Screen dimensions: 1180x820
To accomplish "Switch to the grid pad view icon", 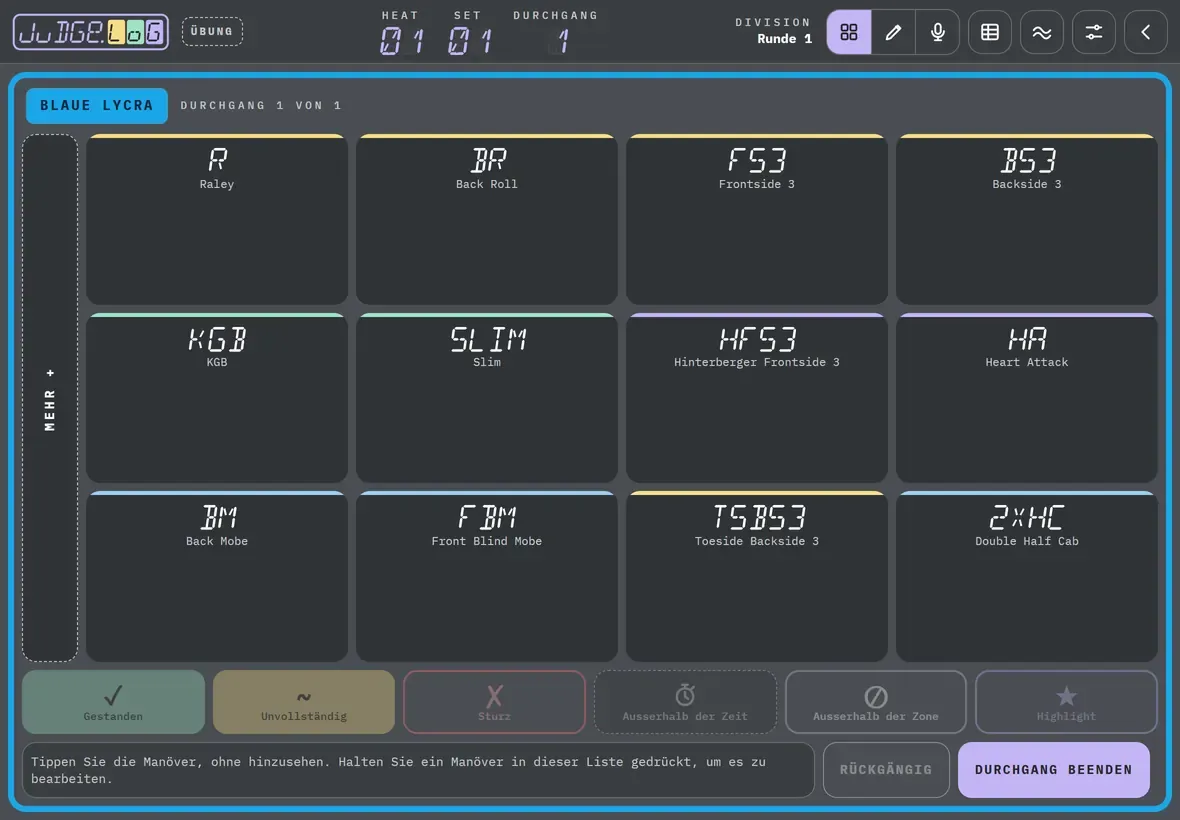I will (849, 32).
